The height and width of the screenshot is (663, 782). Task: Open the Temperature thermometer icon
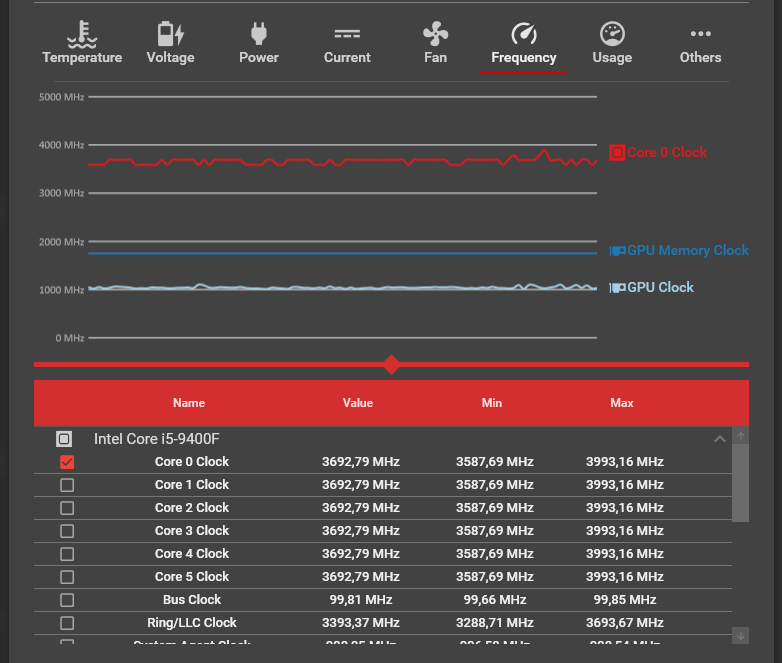(82, 34)
